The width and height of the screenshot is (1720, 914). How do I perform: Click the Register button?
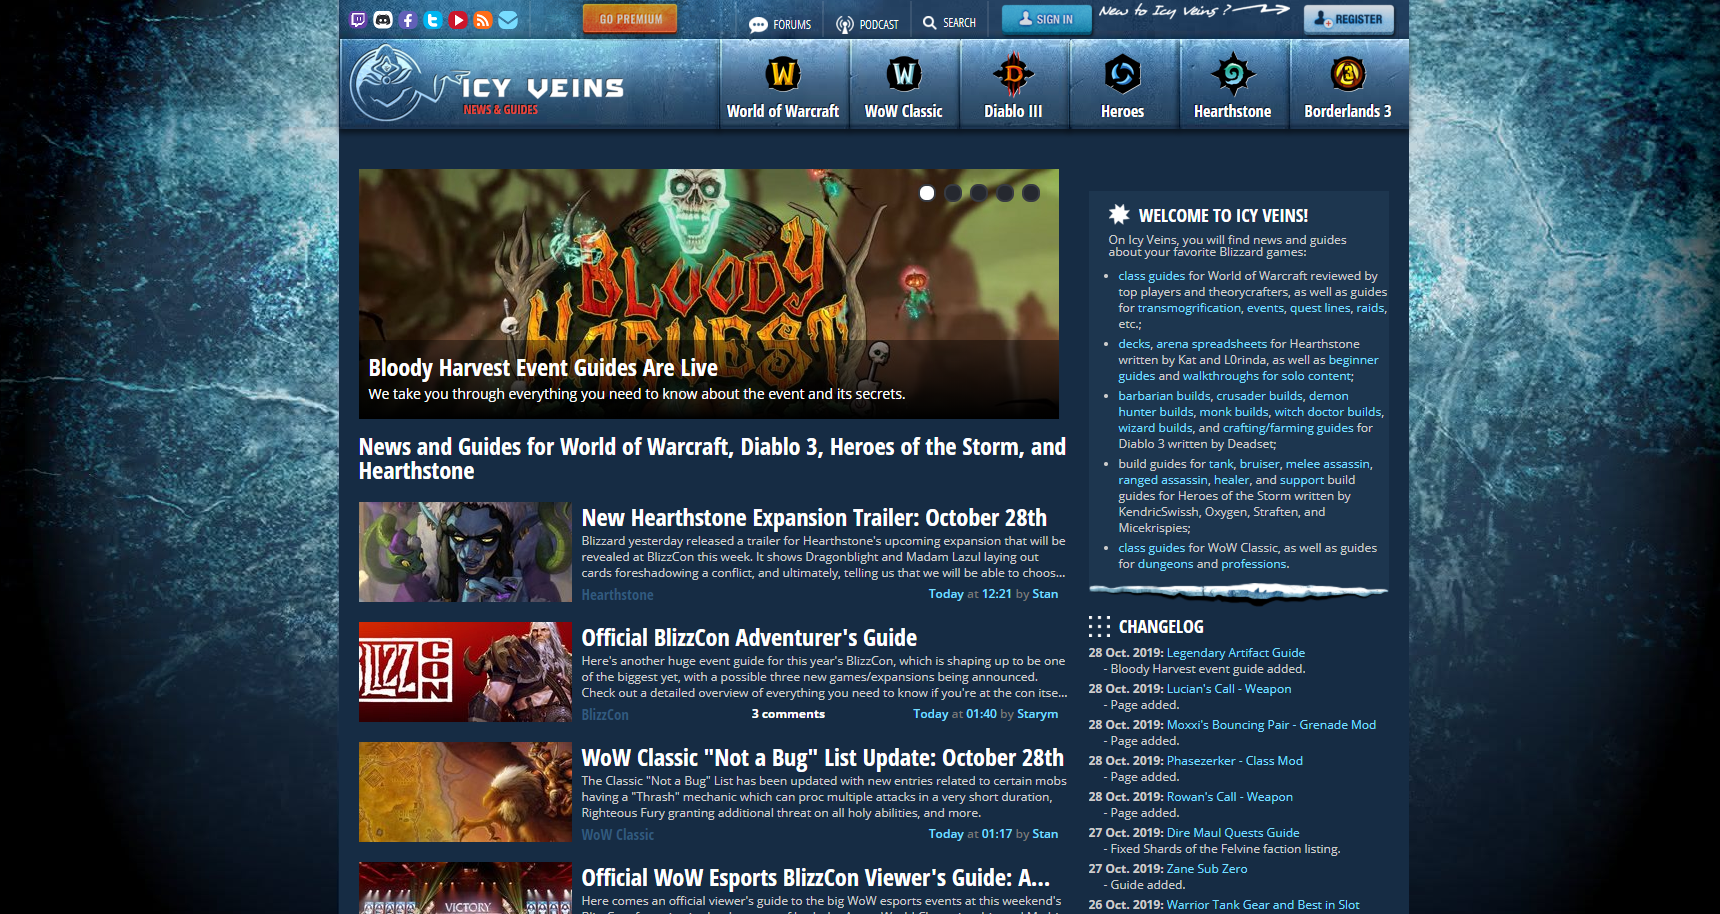tap(1349, 19)
